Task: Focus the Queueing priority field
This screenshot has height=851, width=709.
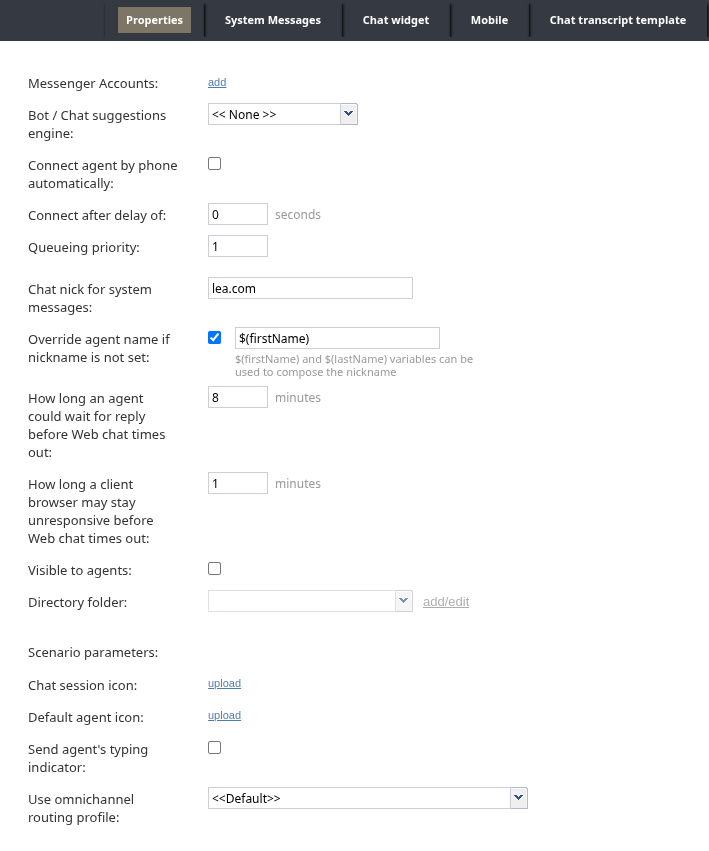Action: (x=238, y=246)
